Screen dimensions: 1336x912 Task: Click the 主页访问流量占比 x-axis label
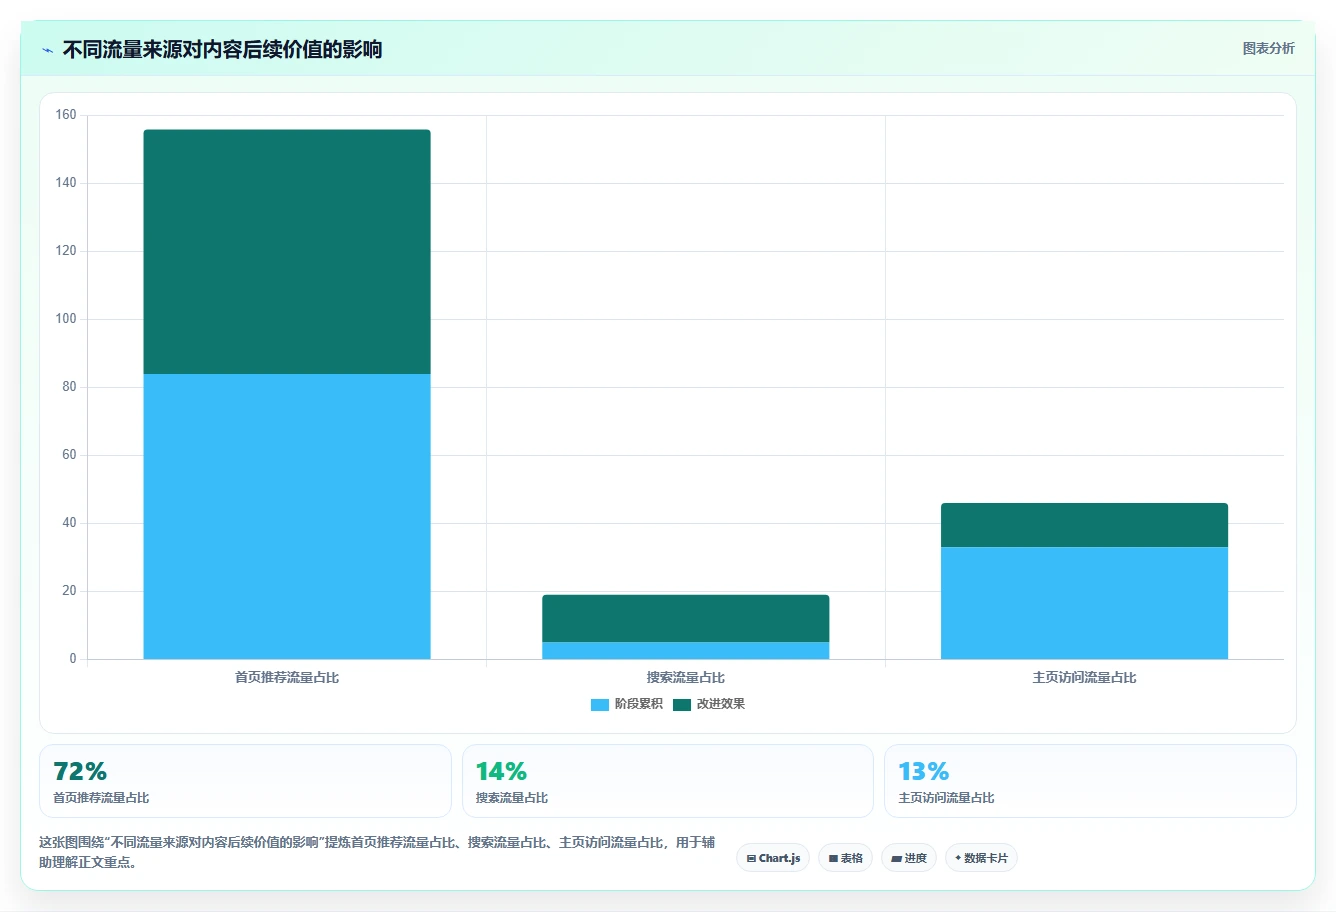click(x=1084, y=678)
